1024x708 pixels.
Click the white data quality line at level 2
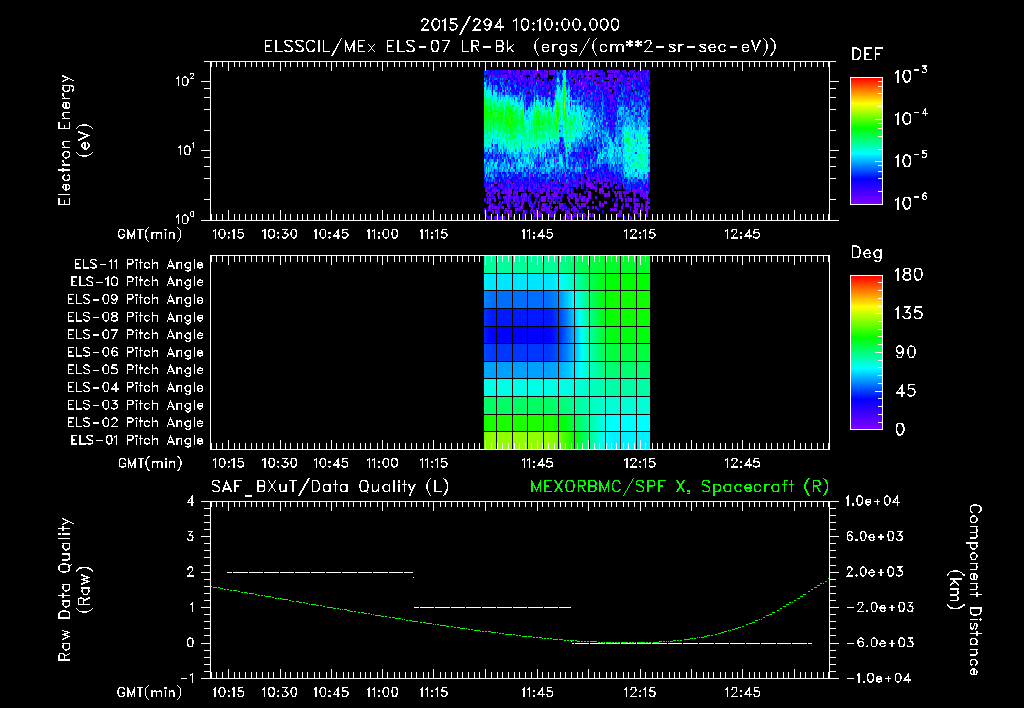(320, 572)
